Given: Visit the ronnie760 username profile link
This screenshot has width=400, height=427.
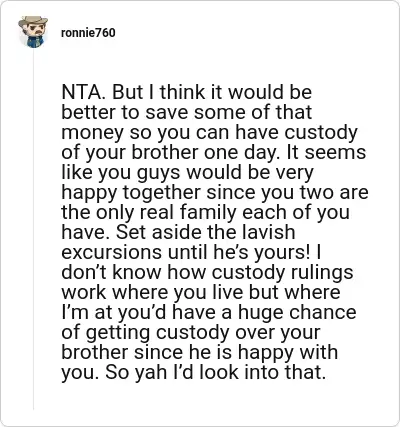Looking at the screenshot, I should coord(88,33).
